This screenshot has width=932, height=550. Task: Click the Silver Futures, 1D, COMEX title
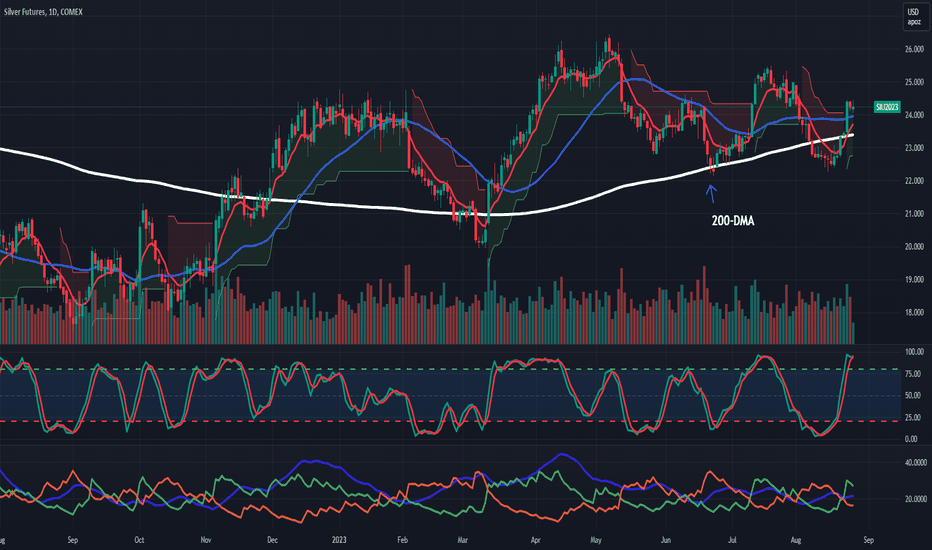(43, 12)
